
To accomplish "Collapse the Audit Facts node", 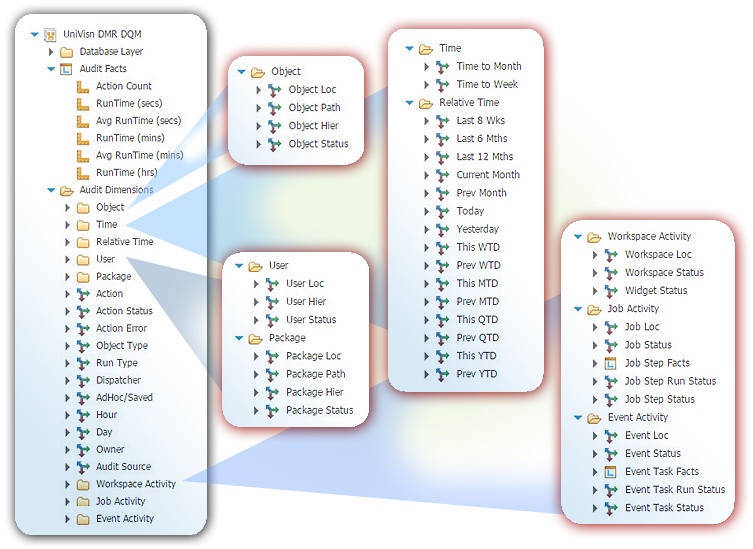I will coord(51,69).
